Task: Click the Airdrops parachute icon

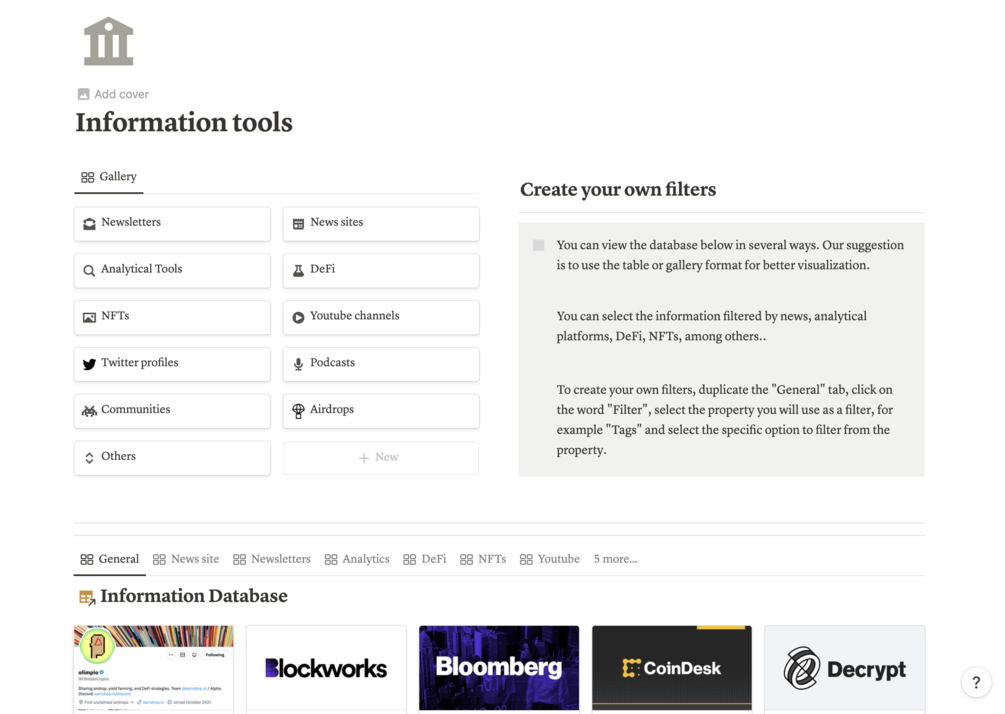Action: coord(298,411)
